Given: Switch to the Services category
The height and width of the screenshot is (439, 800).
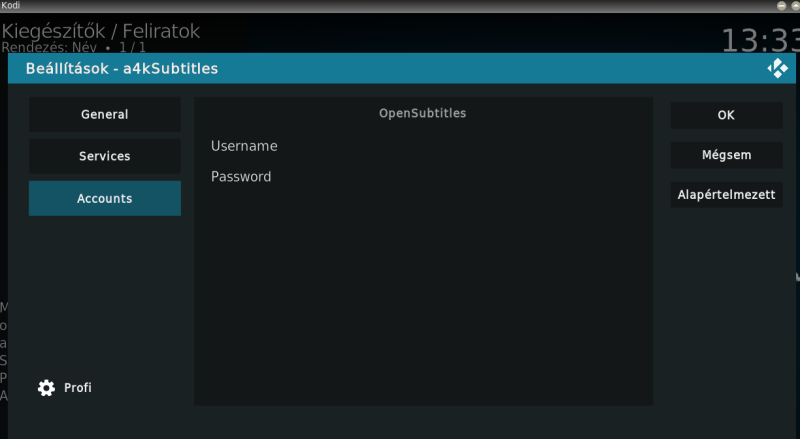Looking at the screenshot, I should tap(105, 157).
